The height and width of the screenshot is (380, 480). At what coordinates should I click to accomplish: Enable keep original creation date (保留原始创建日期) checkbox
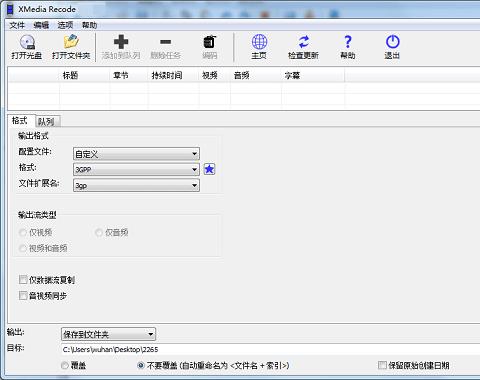[382, 365]
